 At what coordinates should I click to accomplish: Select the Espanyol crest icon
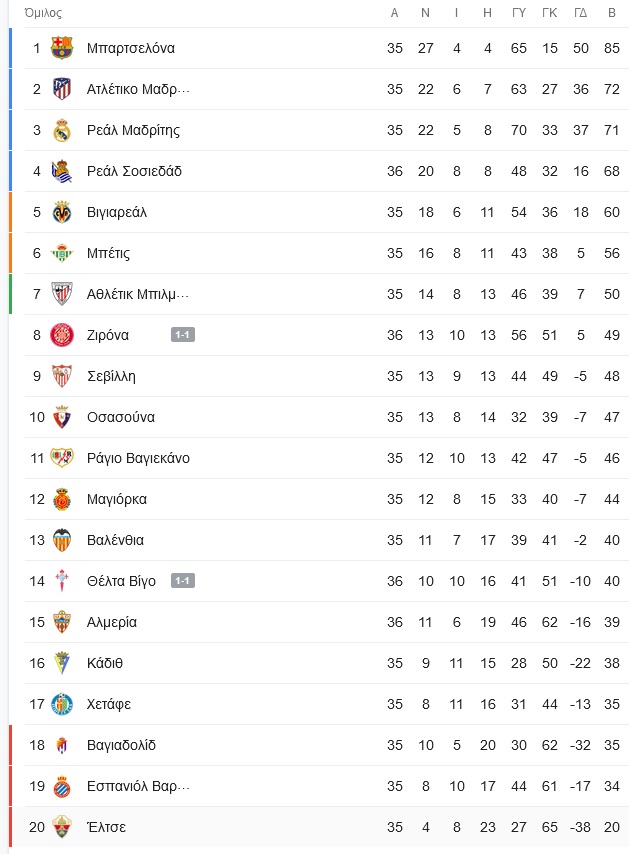(x=62, y=786)
